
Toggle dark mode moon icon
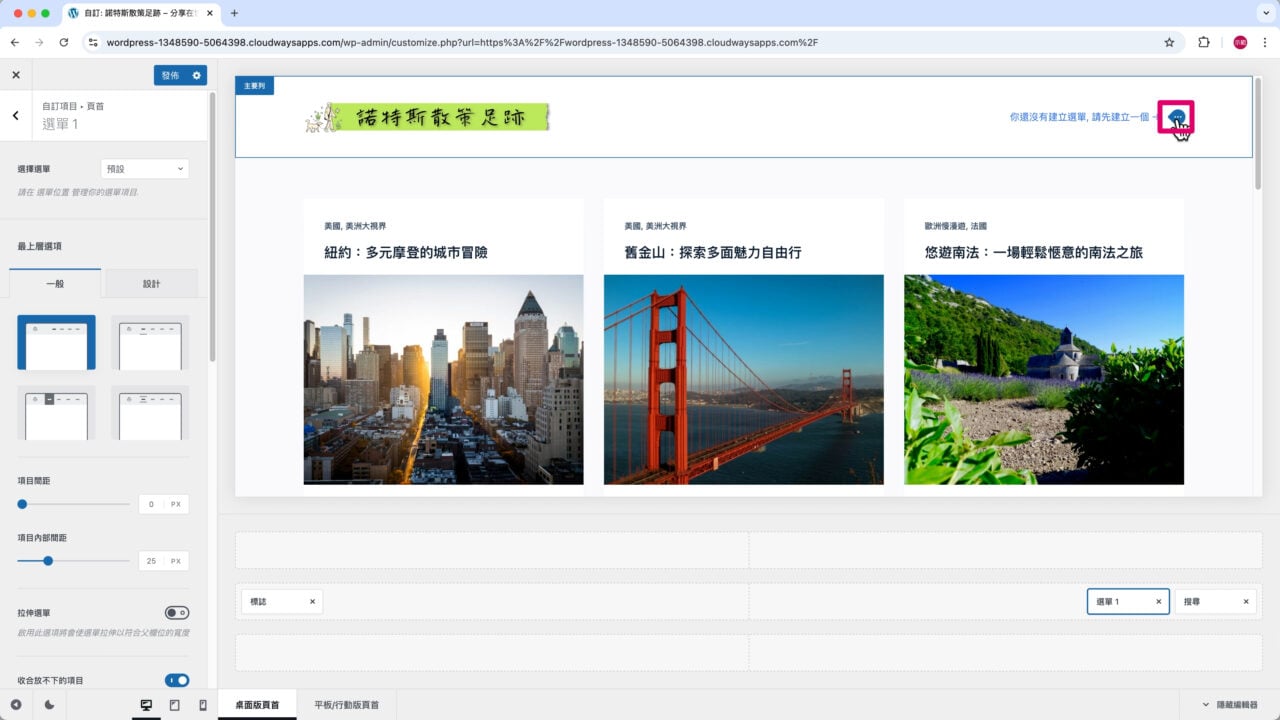pos(49,705)
